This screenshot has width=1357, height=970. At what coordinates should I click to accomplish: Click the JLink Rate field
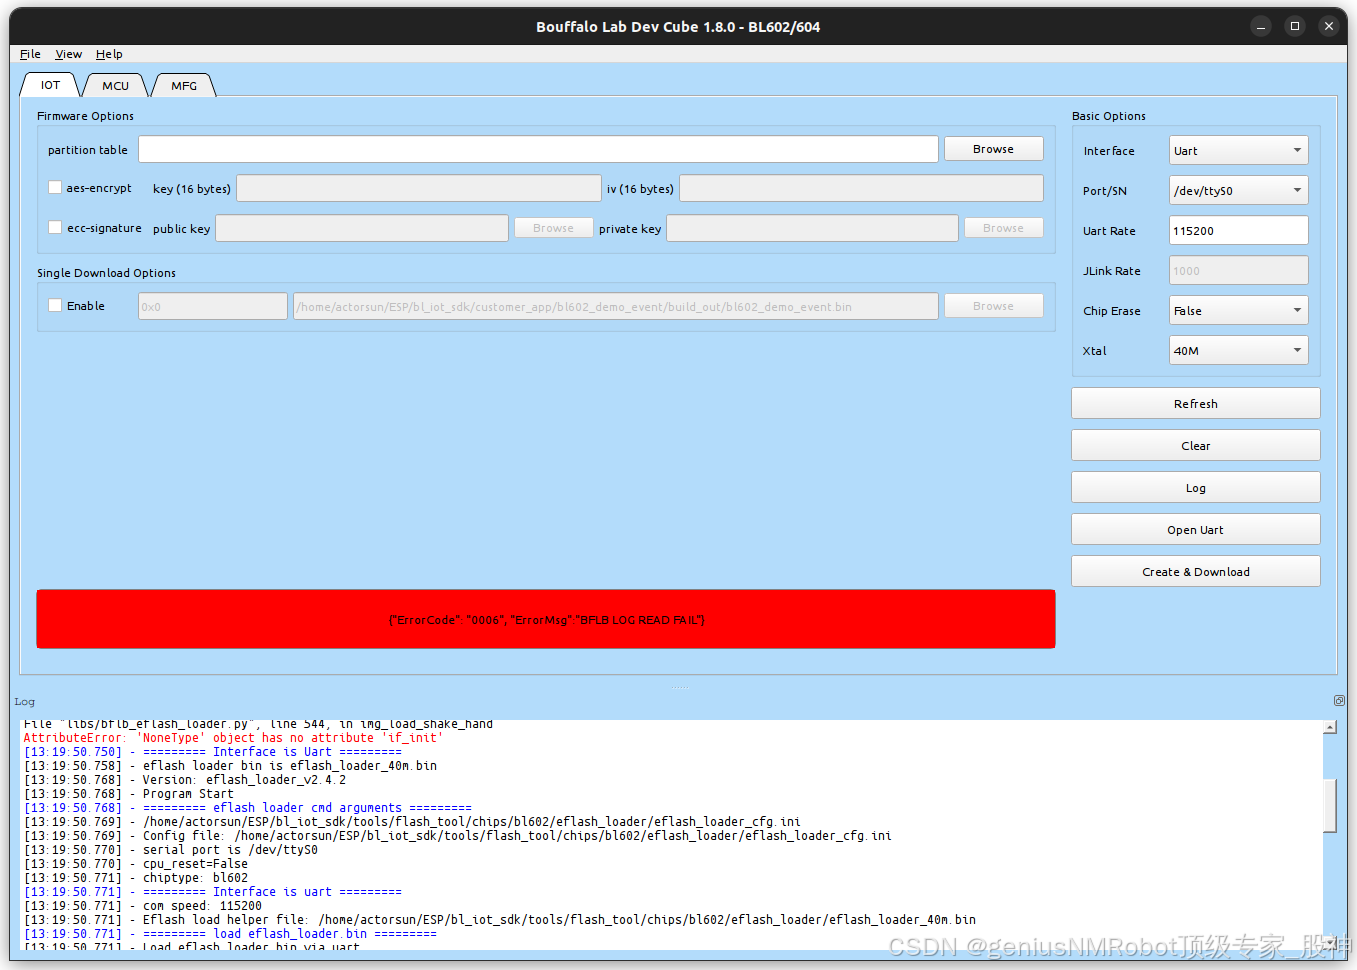(1238, 271)
